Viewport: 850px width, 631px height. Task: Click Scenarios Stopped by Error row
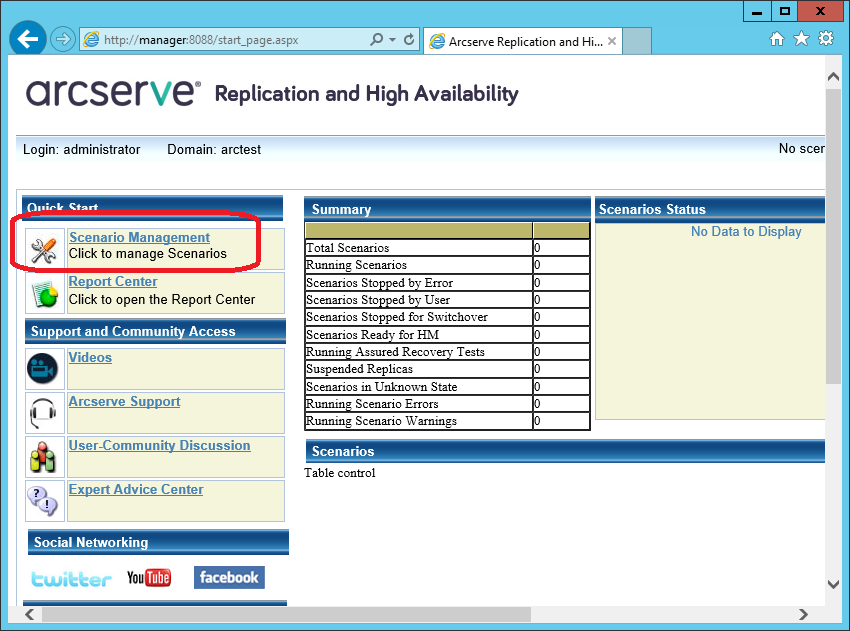(x=447, y=282)
